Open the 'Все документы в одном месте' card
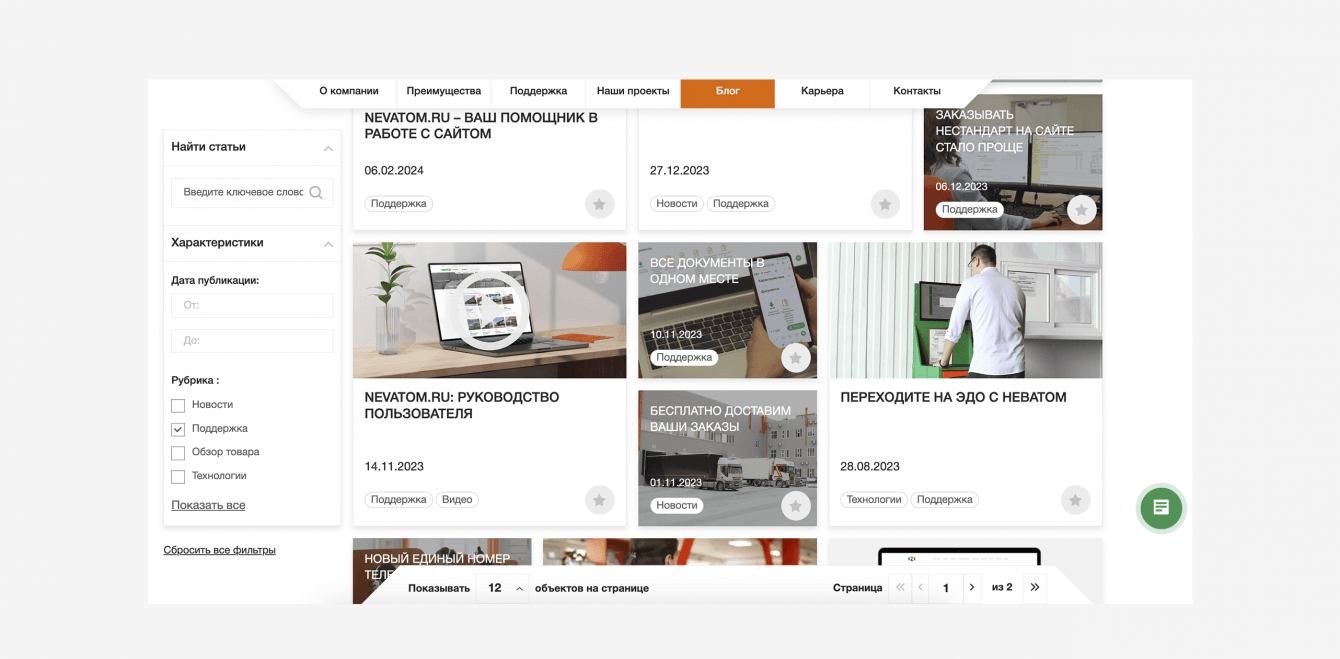 [727, 310]
